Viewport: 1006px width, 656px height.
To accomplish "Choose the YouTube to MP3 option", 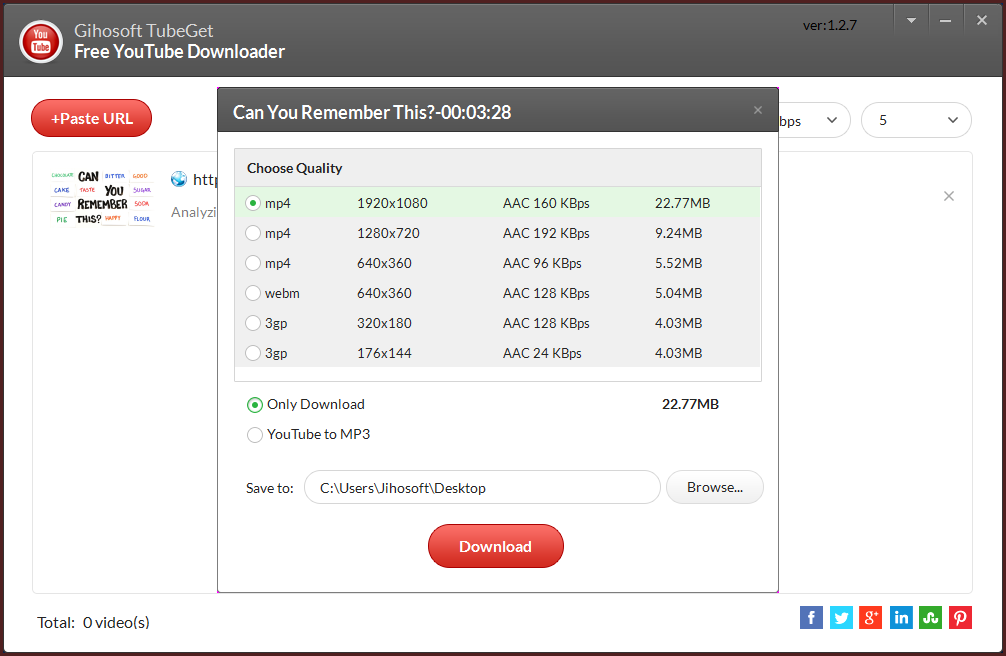I will click(x=255, y=435).
